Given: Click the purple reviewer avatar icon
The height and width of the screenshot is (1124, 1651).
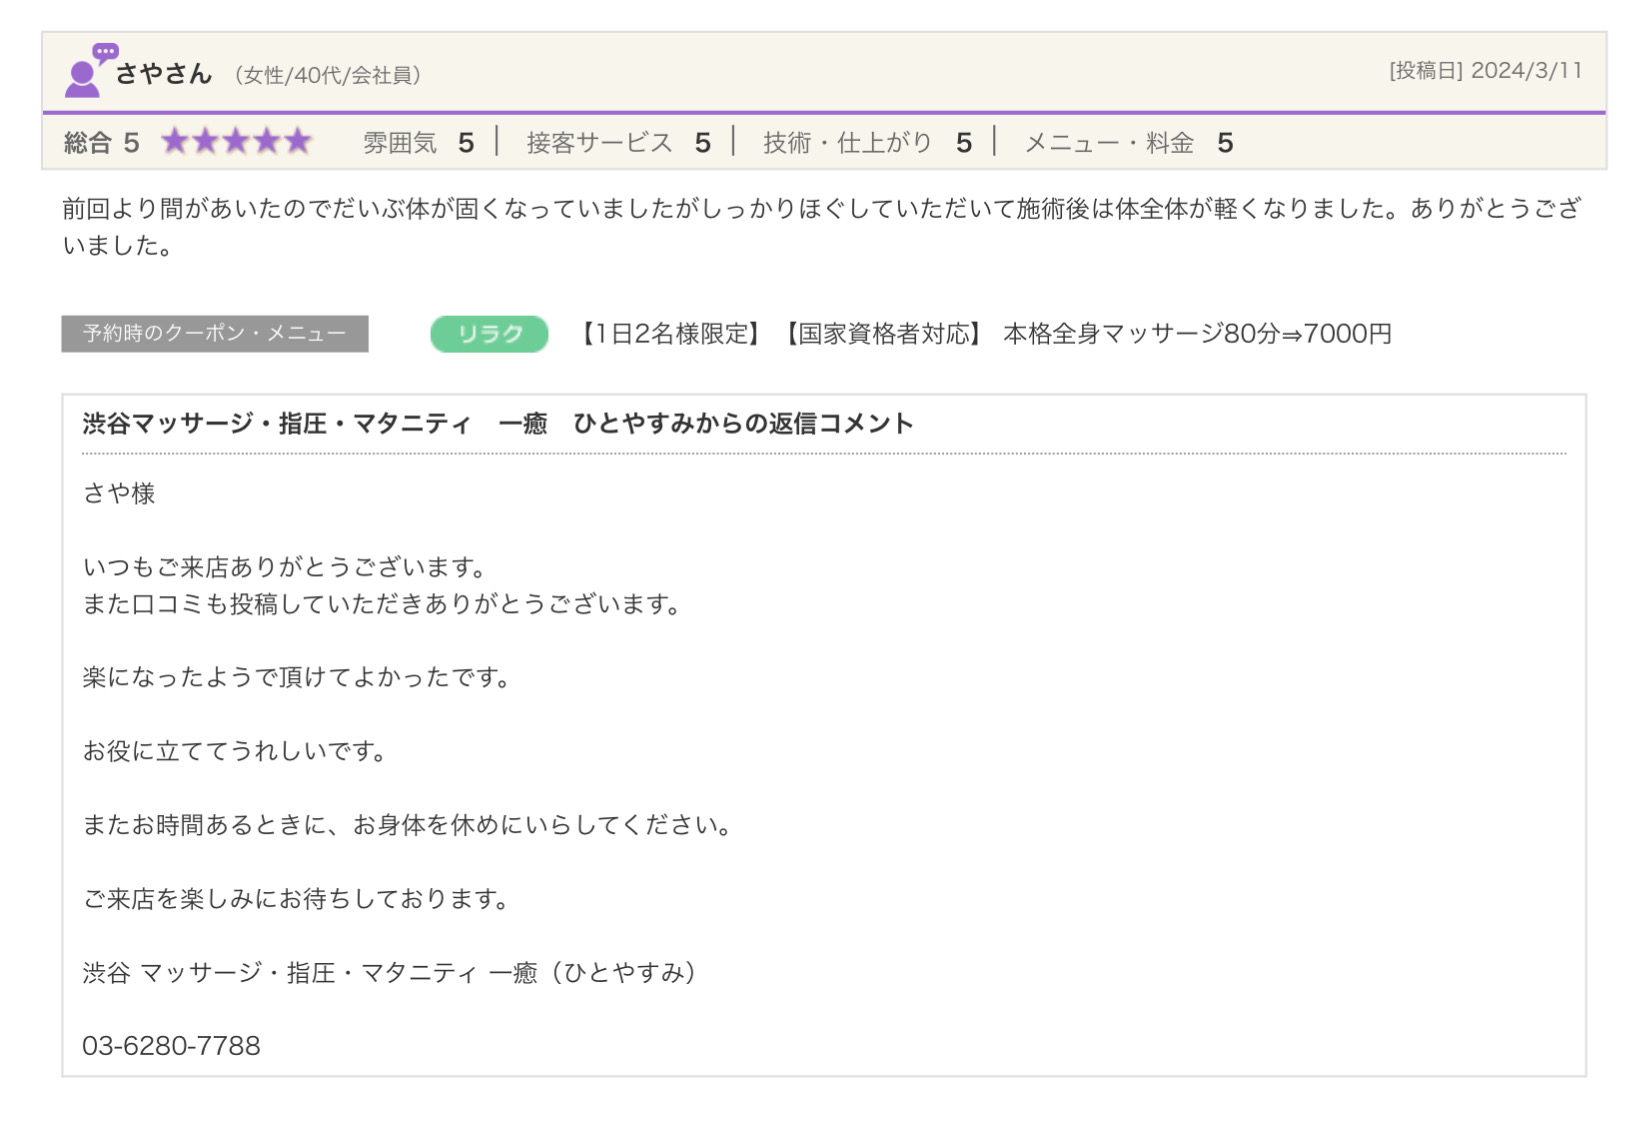Looking at the screenshot, I should [x=90, y=70].
